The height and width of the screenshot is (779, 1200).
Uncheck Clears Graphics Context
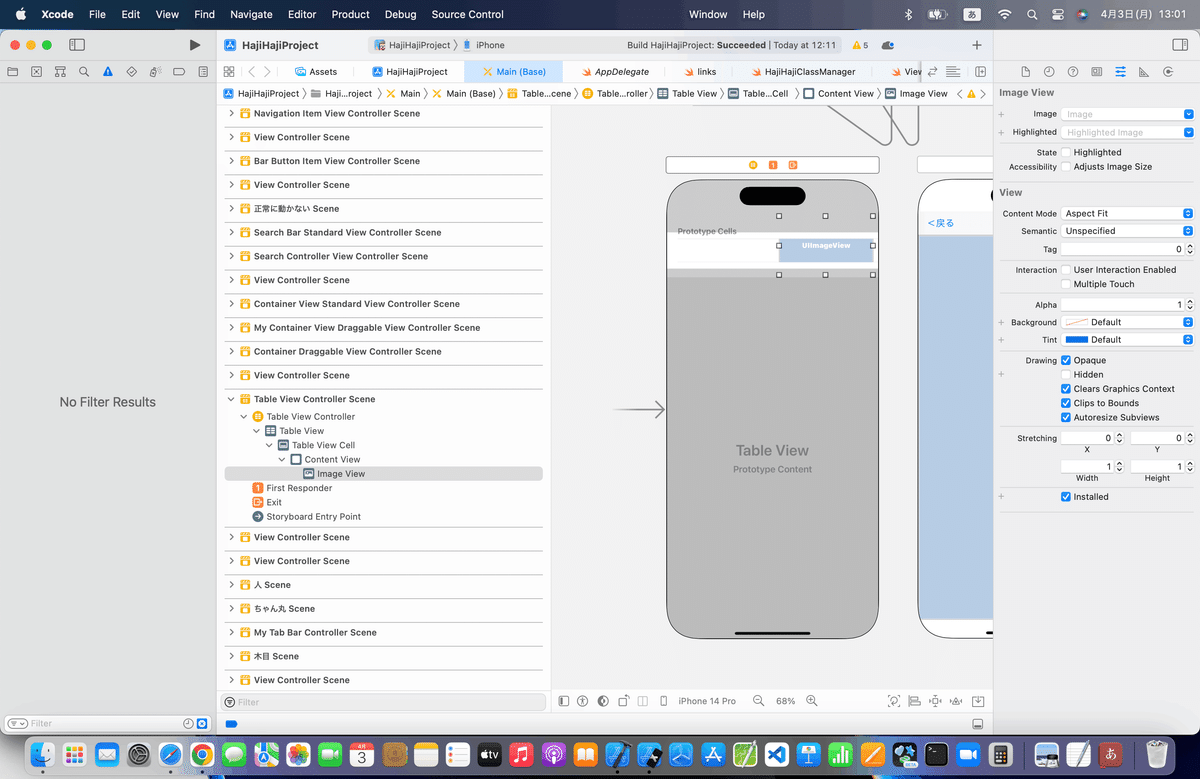point(1066,389)
